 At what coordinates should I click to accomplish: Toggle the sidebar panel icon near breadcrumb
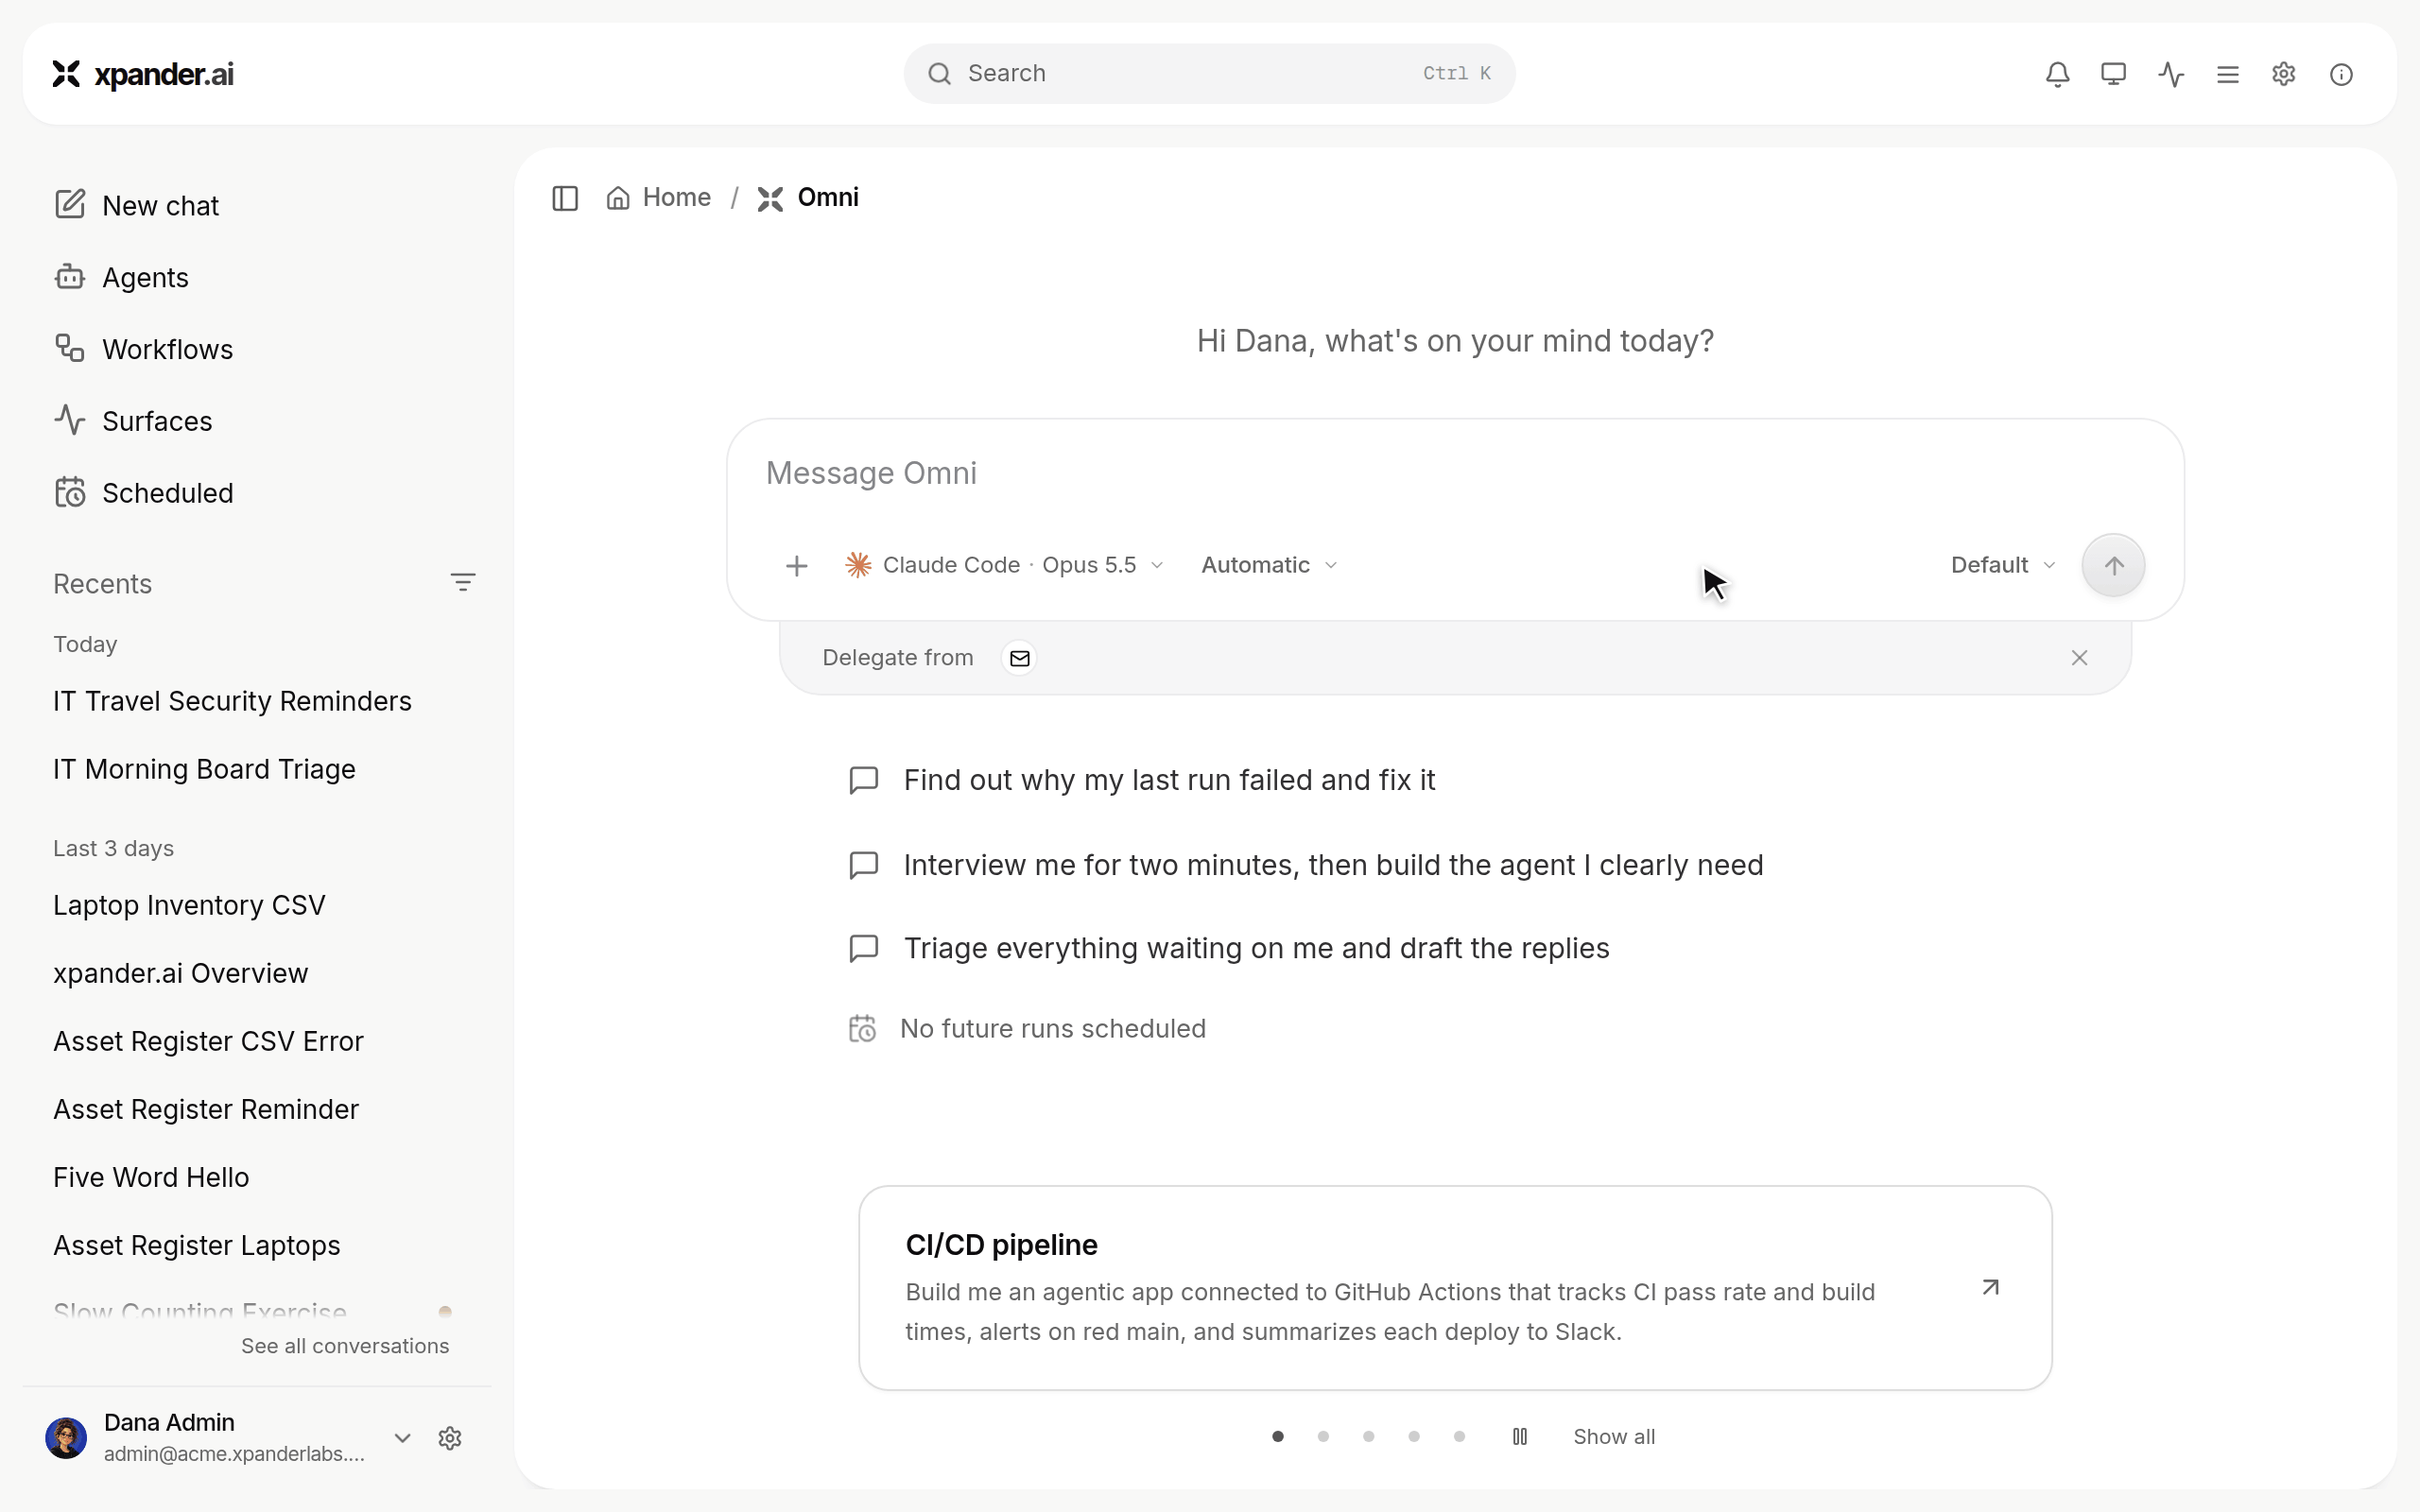[565, 198]
